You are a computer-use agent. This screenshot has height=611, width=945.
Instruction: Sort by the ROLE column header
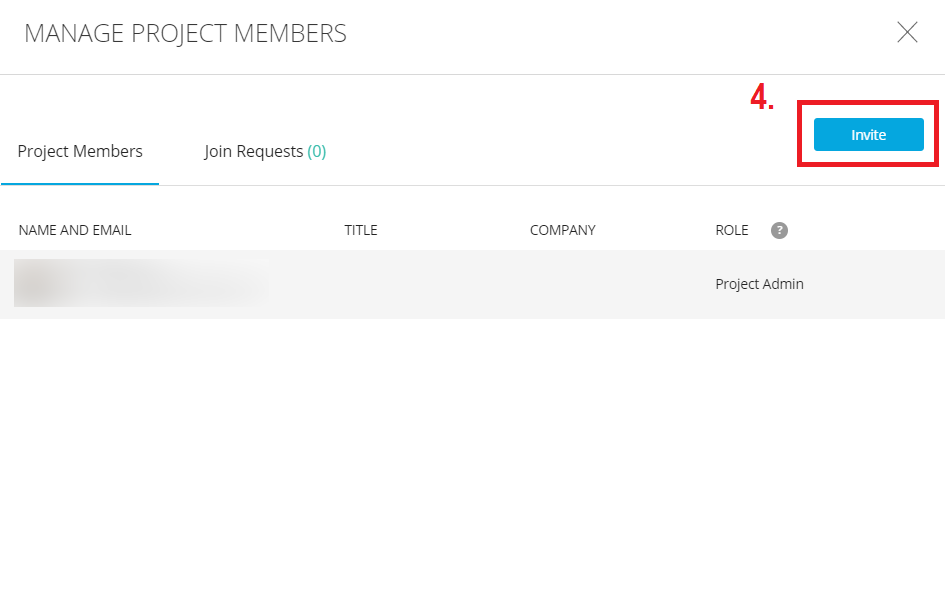coord(731,230)
